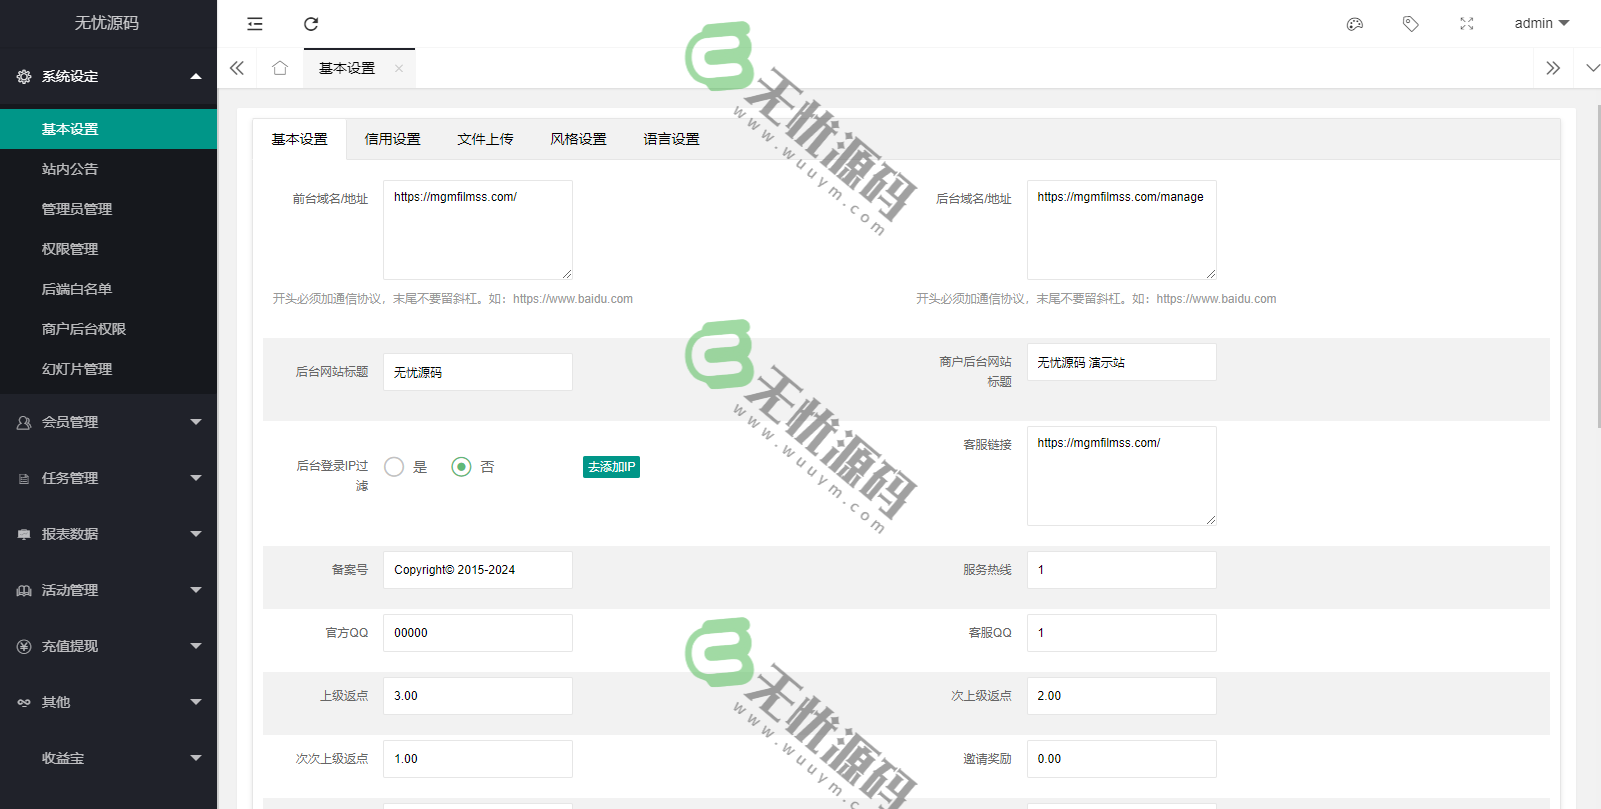1601x809 pixels.
Task: Select 基本设置 in the sidebar
Action: point(108,129)
